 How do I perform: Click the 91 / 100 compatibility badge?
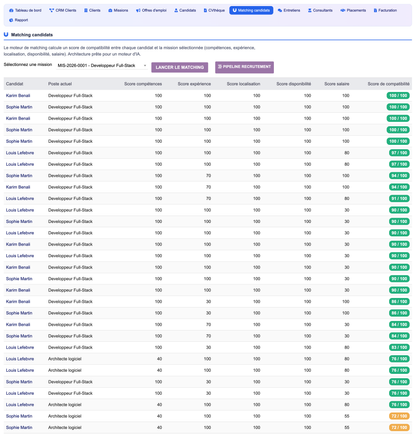[x=399, y=199]
